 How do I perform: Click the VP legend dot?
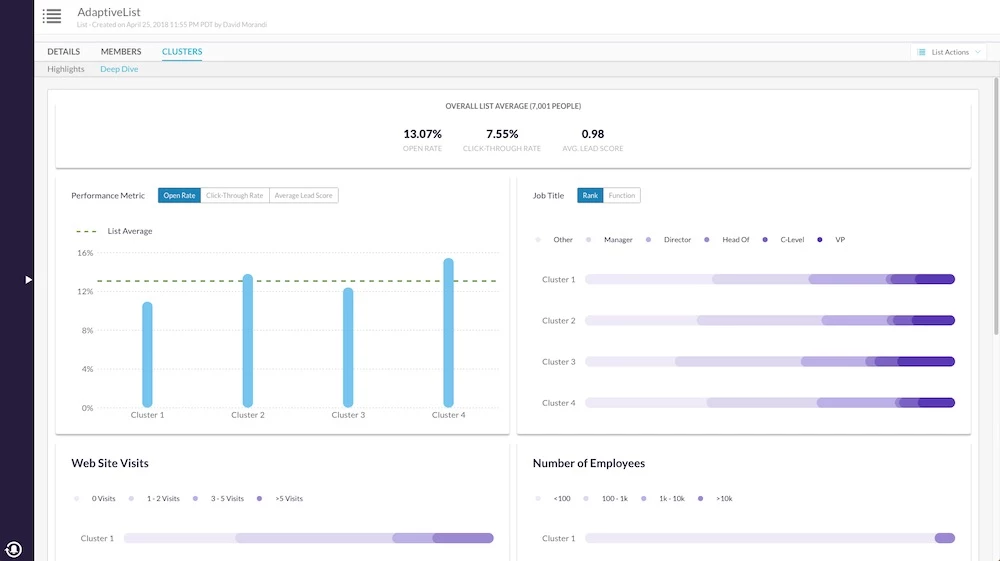click(820, 240)
